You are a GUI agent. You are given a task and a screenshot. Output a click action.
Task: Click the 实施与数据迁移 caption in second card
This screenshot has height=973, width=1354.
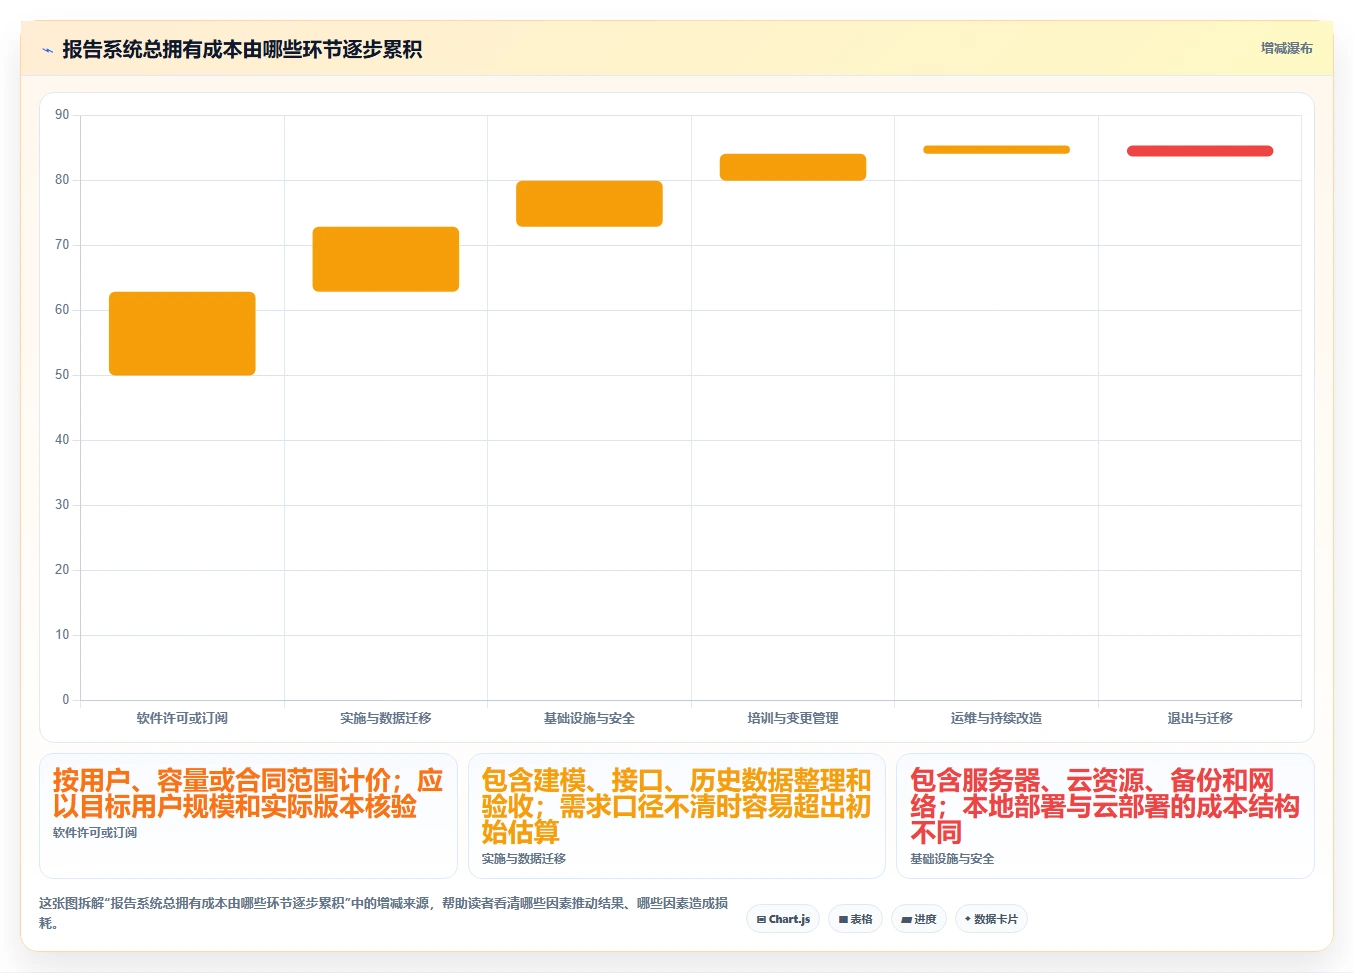click(x=524, y=859)
